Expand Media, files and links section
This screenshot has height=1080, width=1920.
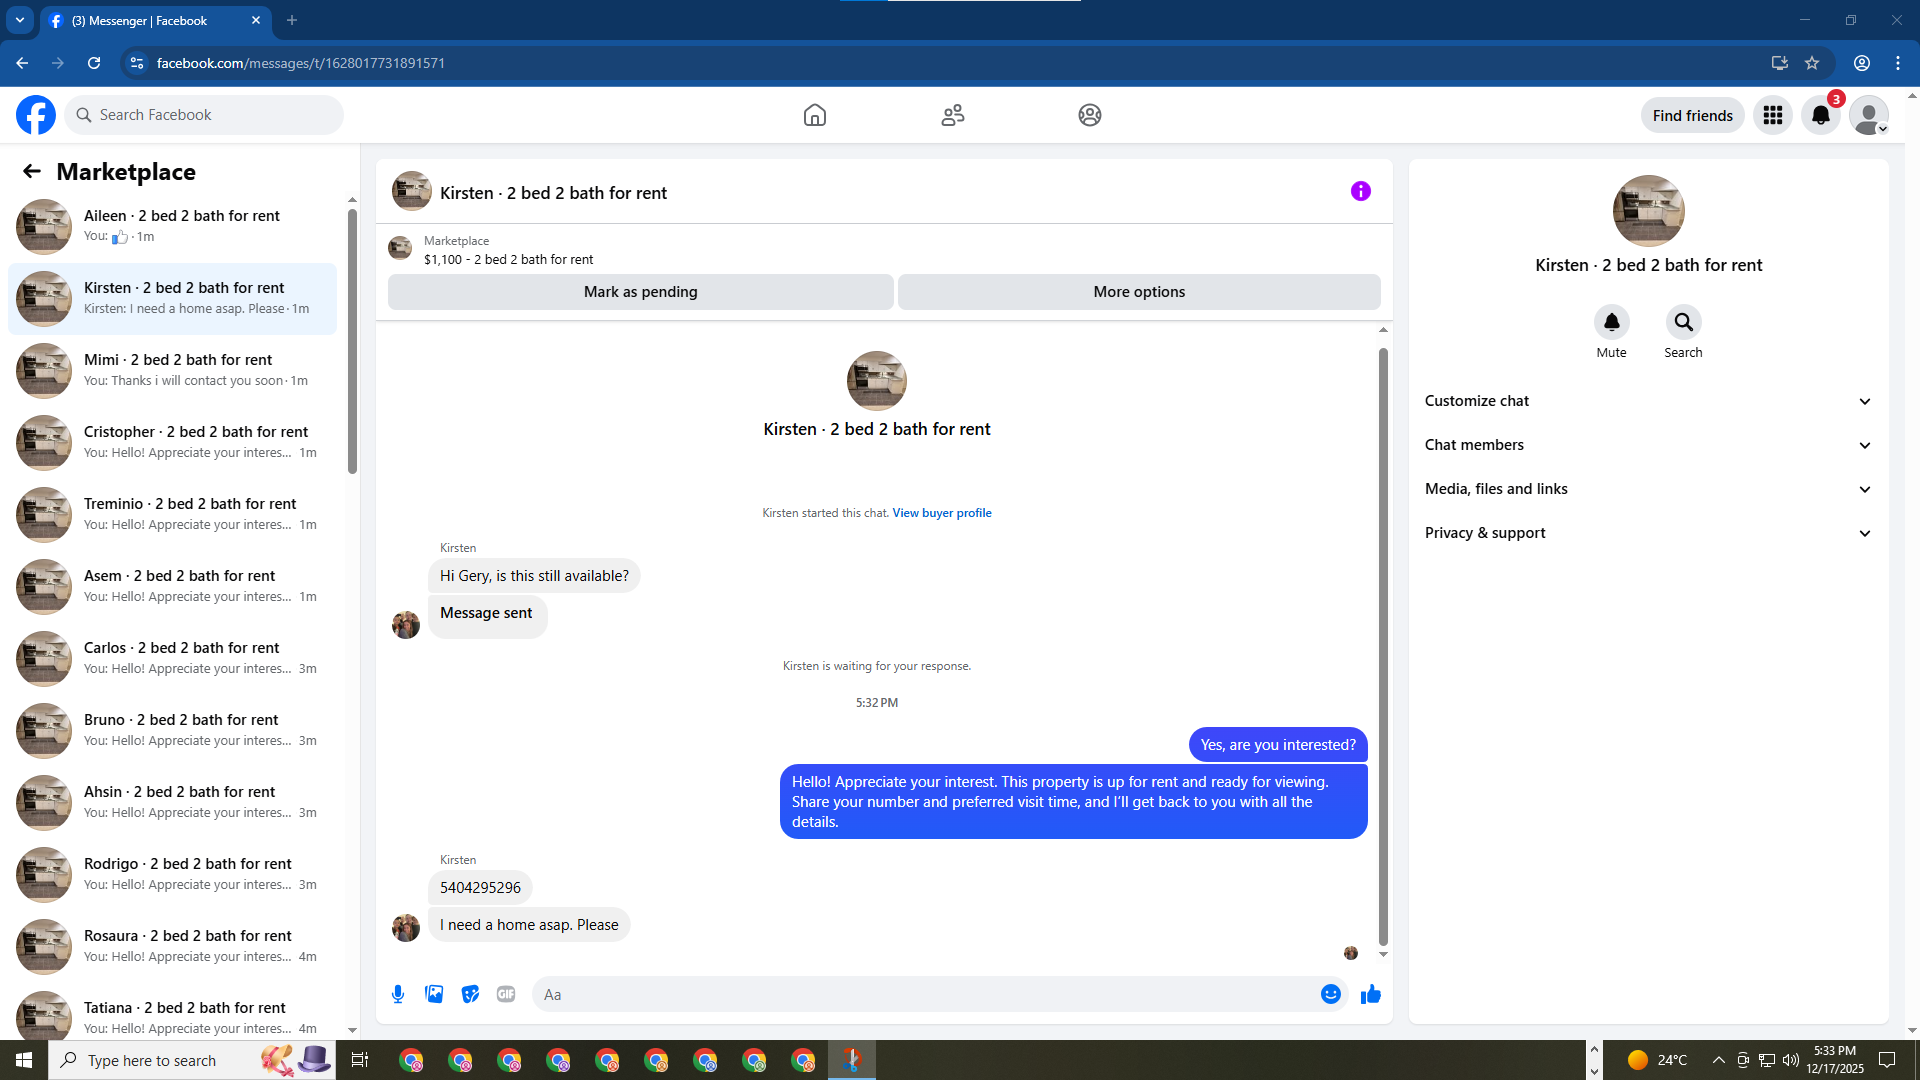click(x=1648, y=489)
